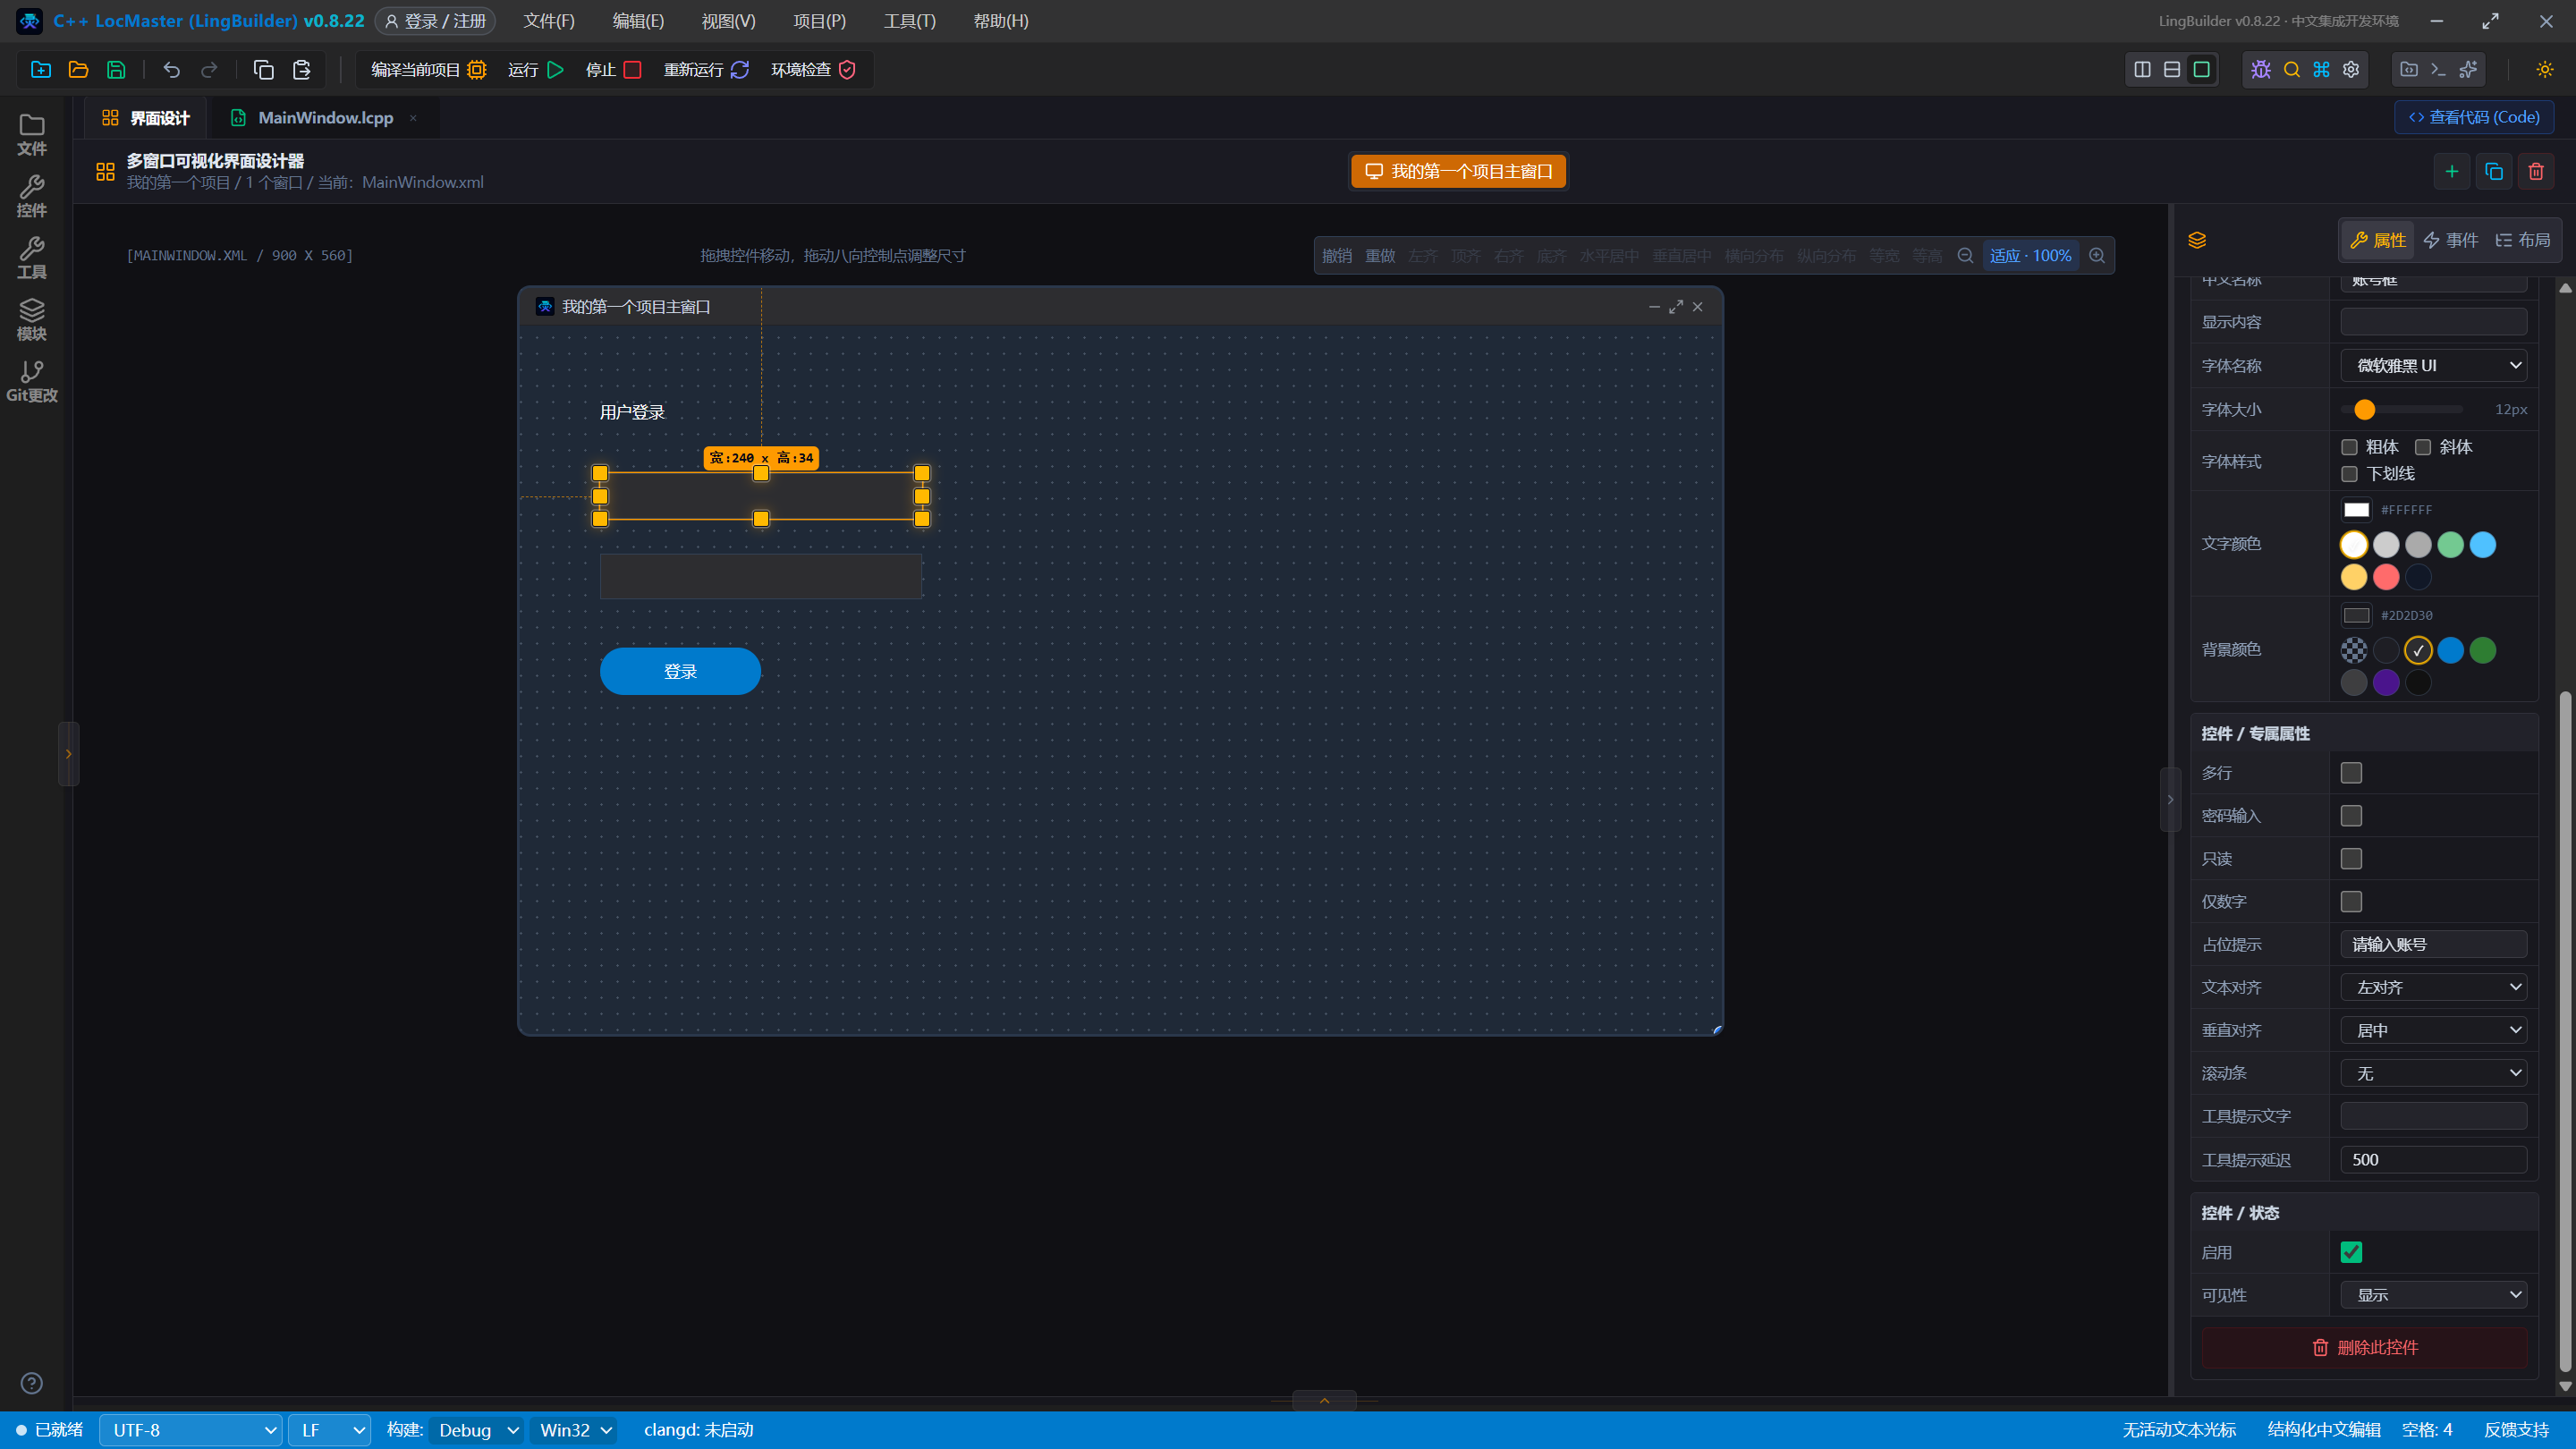Click 编译当前项目 button

428,69
